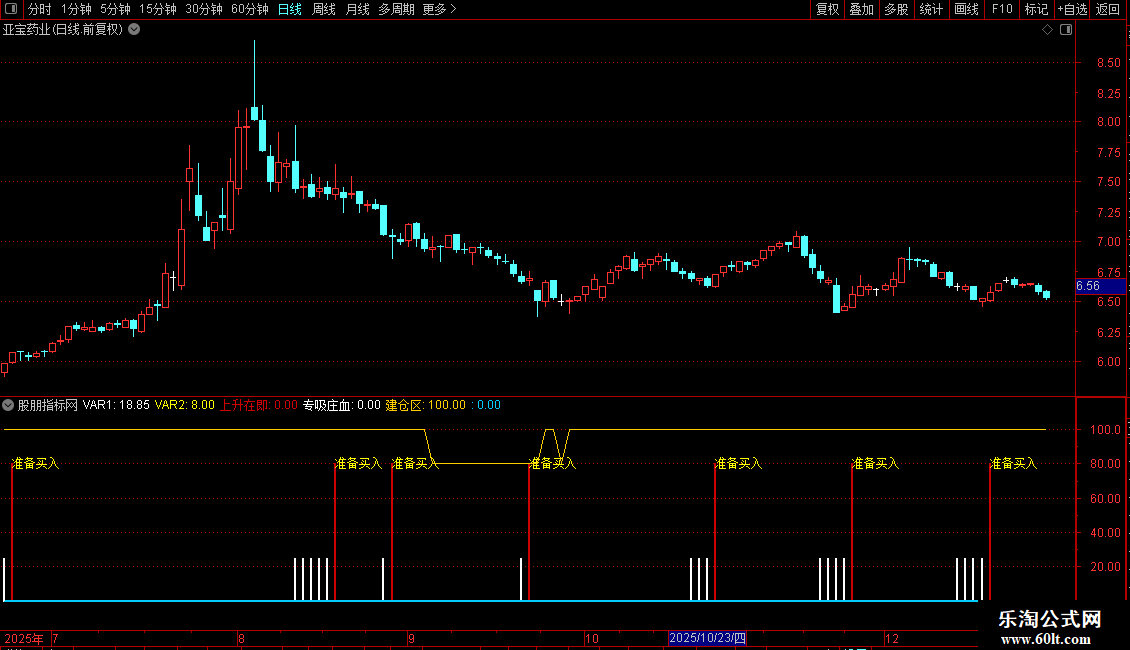Select the 60分钟 period tab
1130x650 pixels.
pyautogui.click(x=249, y=9)
